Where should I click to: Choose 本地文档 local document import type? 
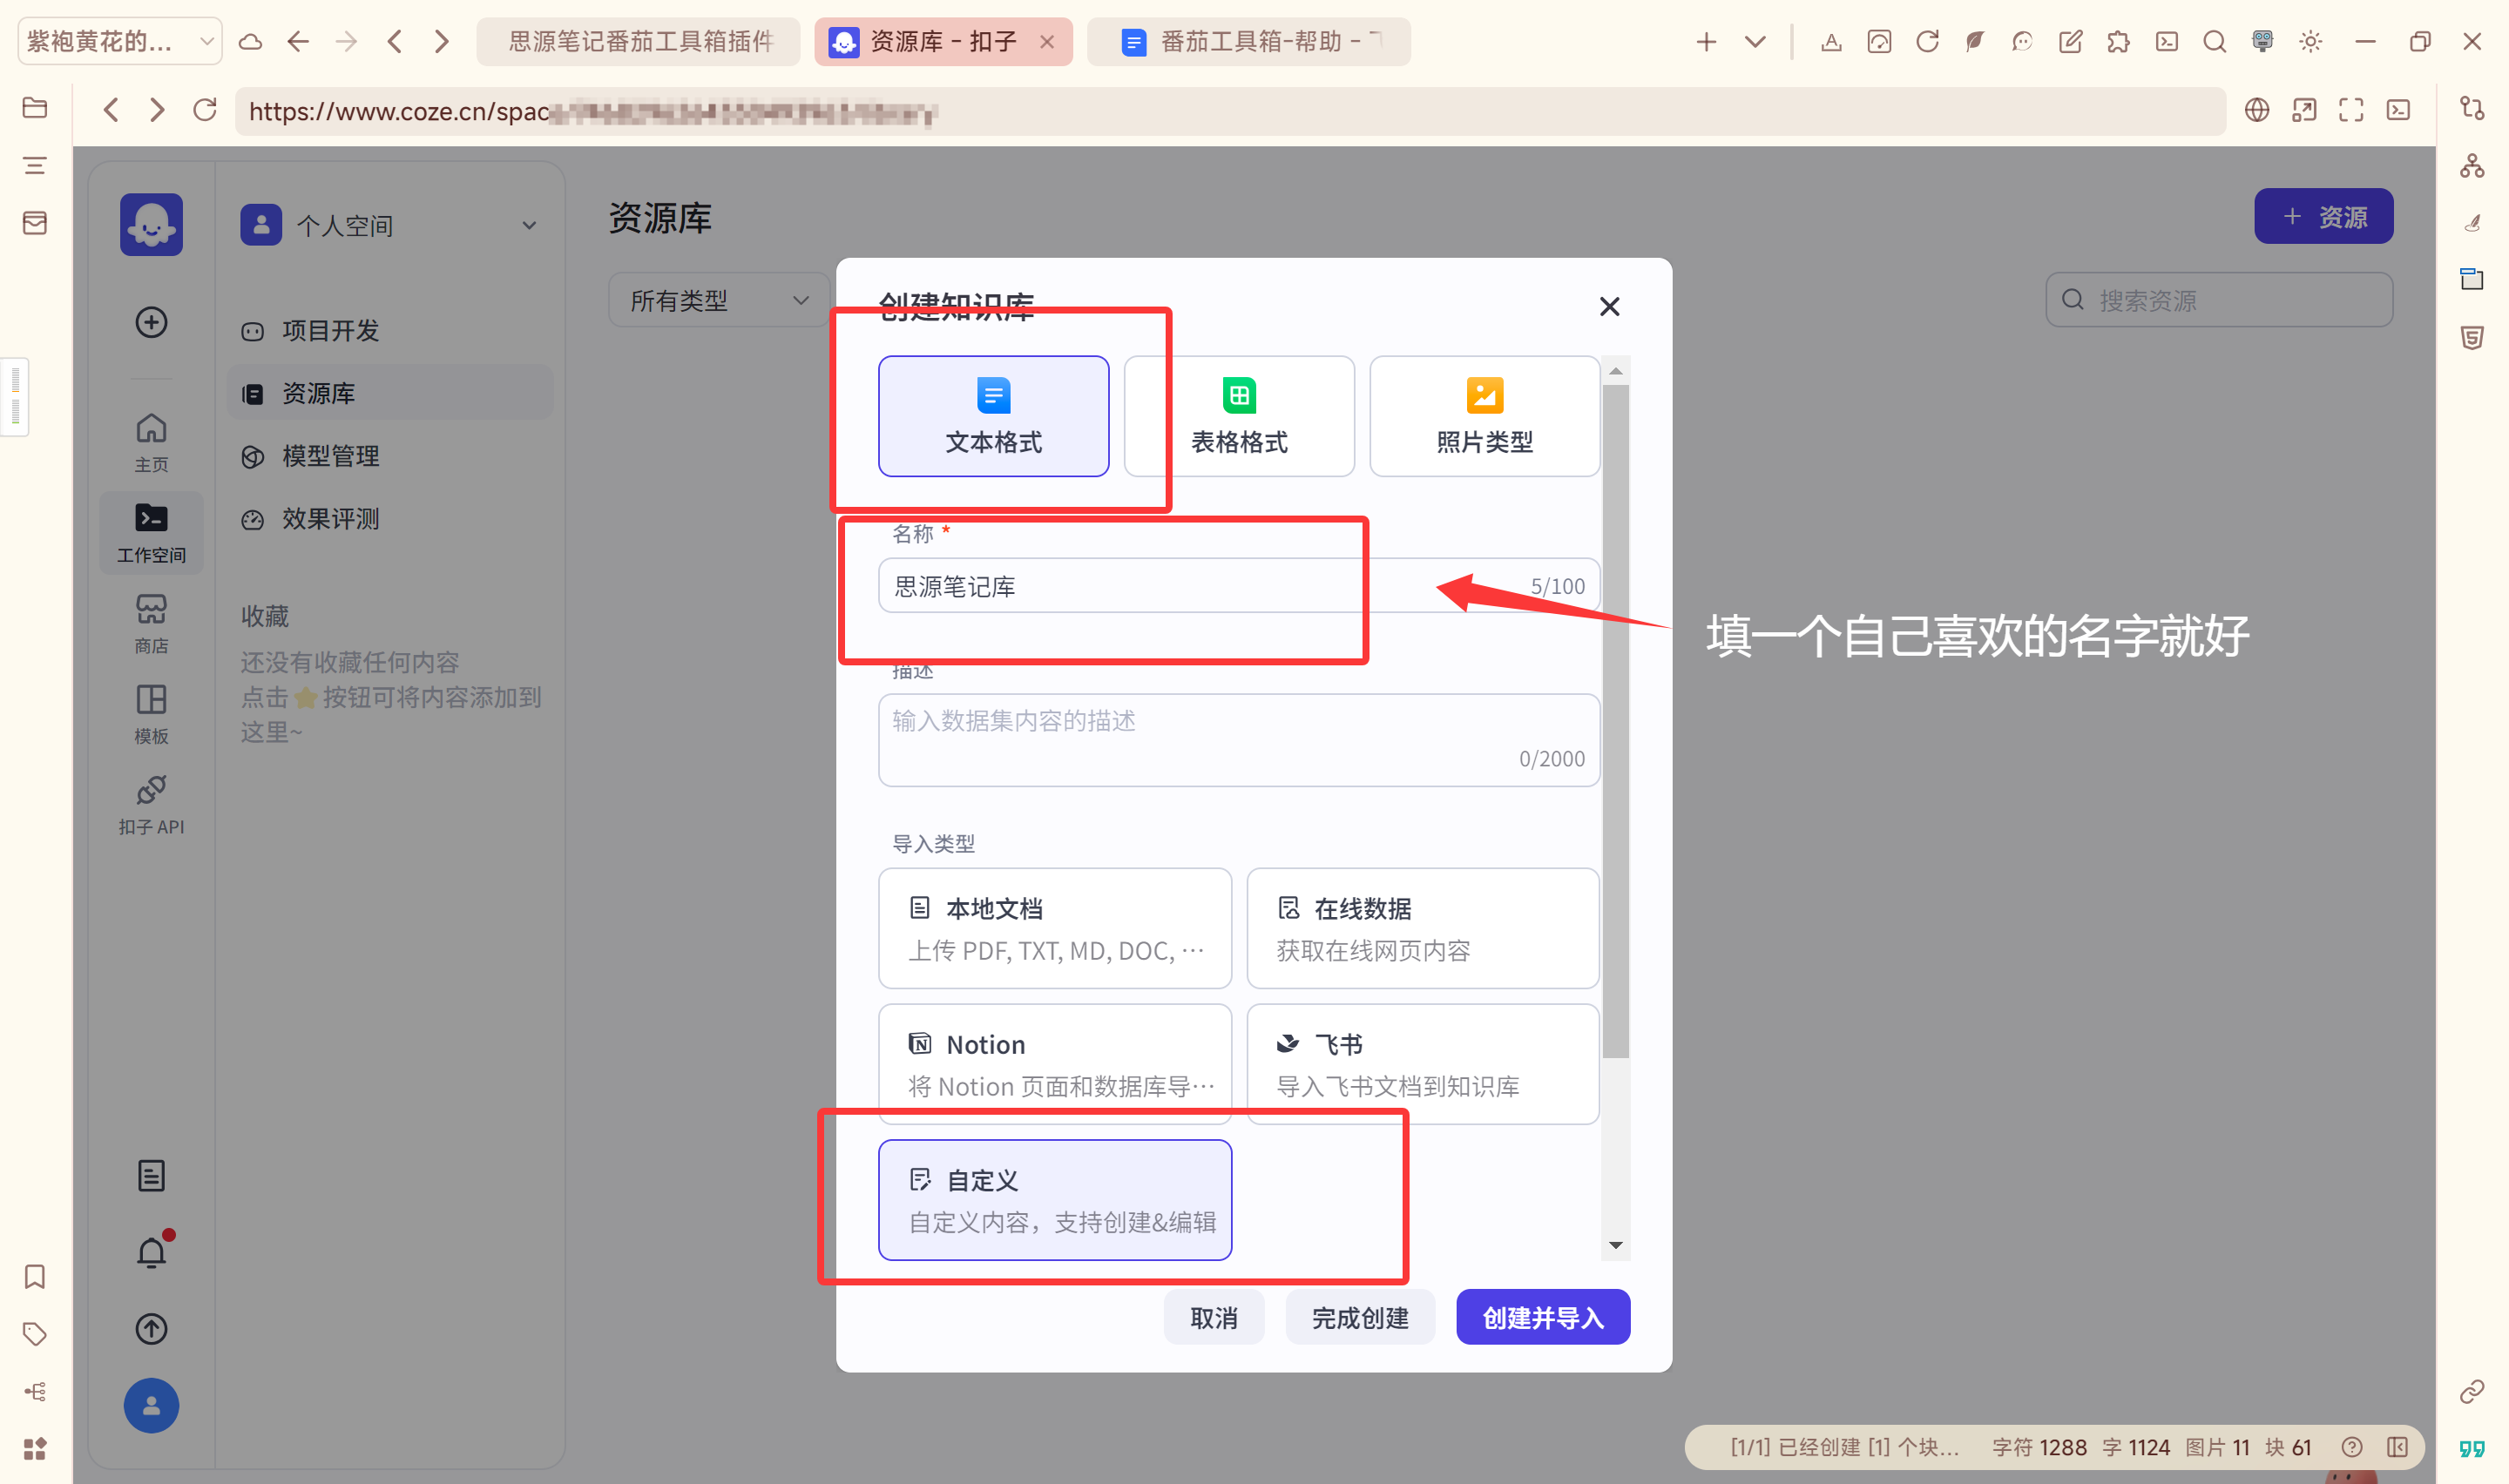coord(1054,927)
